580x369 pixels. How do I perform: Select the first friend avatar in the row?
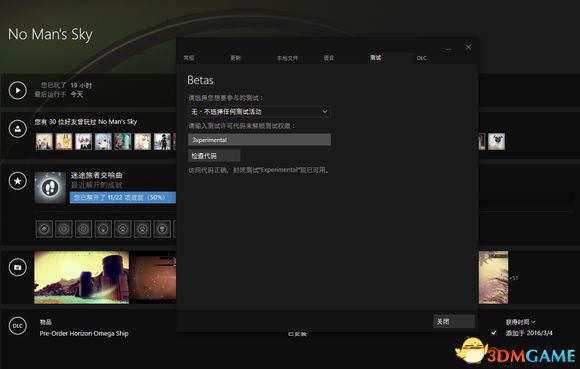tap(44, 142)
